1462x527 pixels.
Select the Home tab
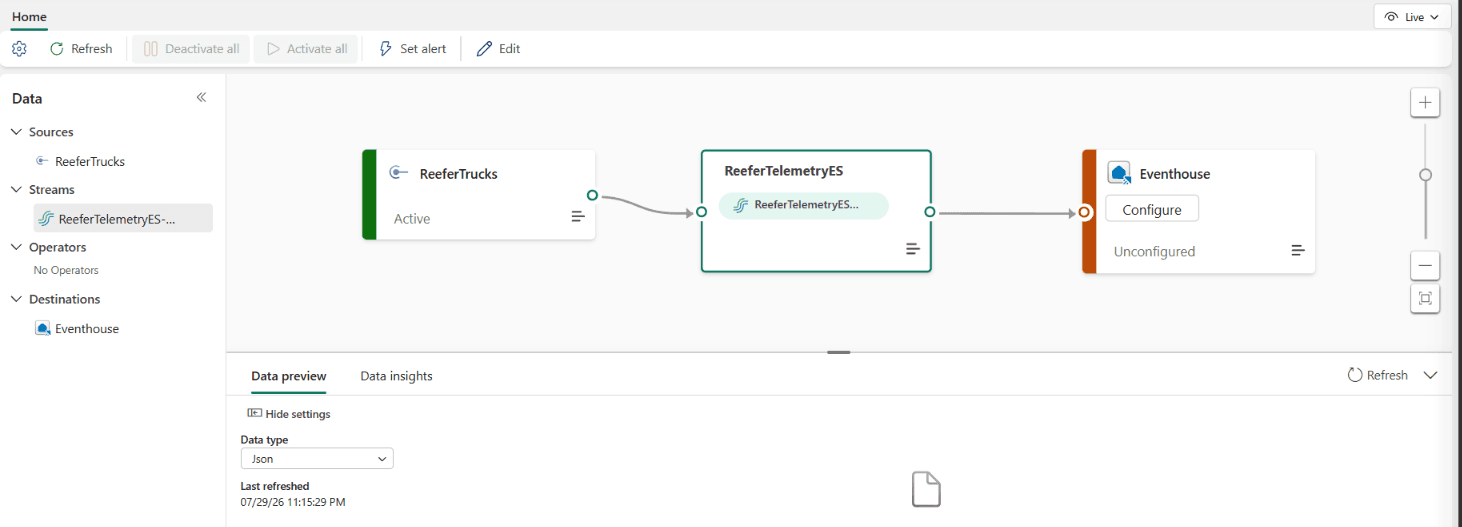(x=29, y=16)
